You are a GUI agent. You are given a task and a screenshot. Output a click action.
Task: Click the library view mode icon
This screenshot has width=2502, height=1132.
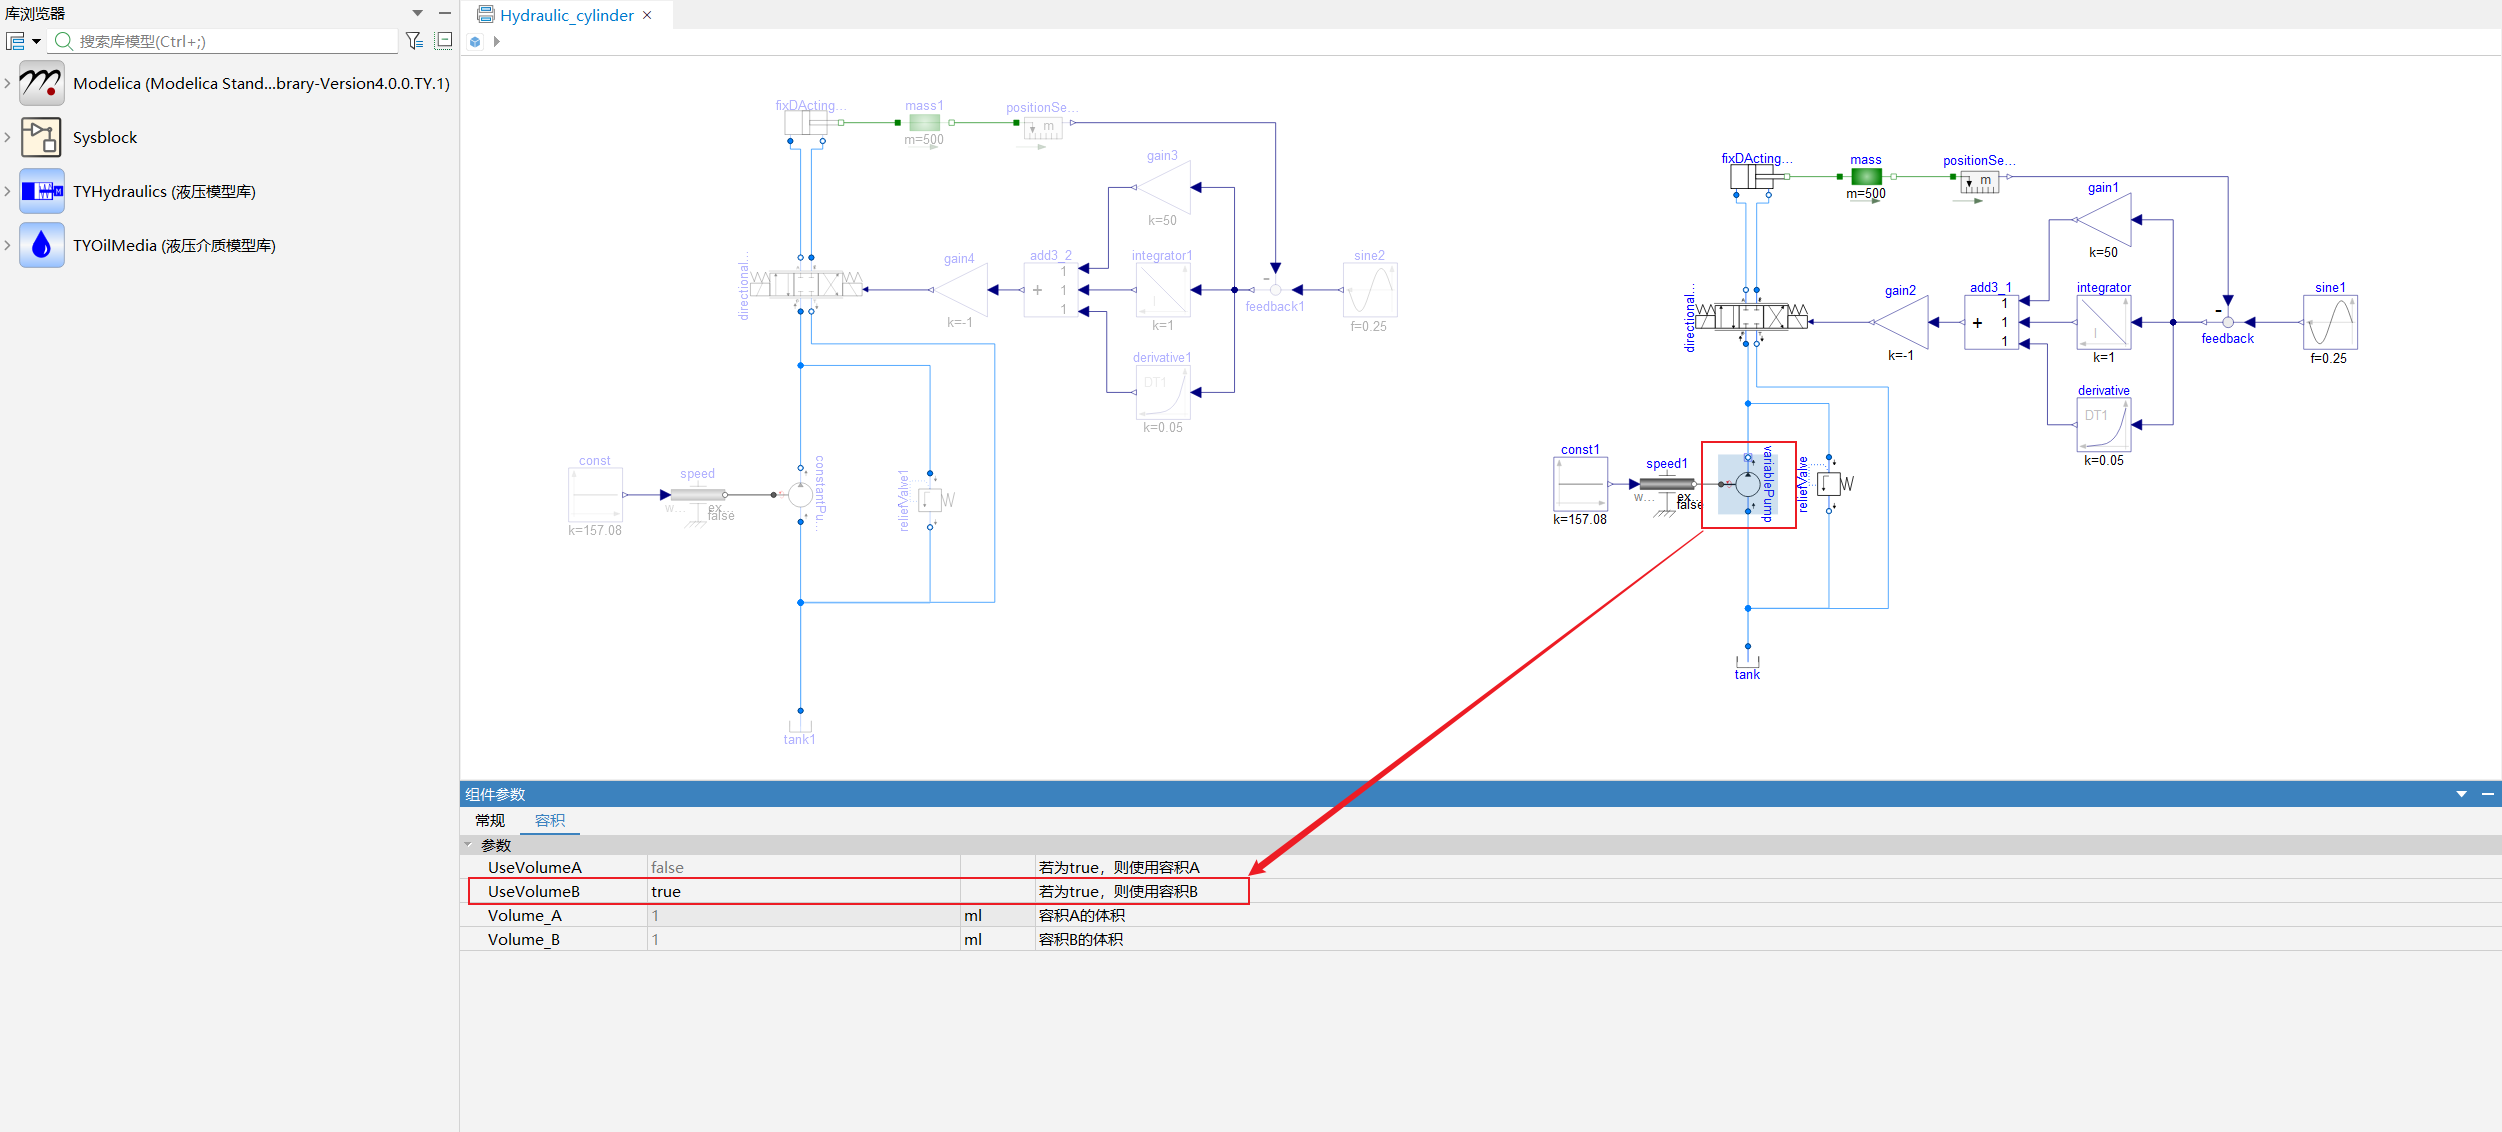click(x=16, y=41)
